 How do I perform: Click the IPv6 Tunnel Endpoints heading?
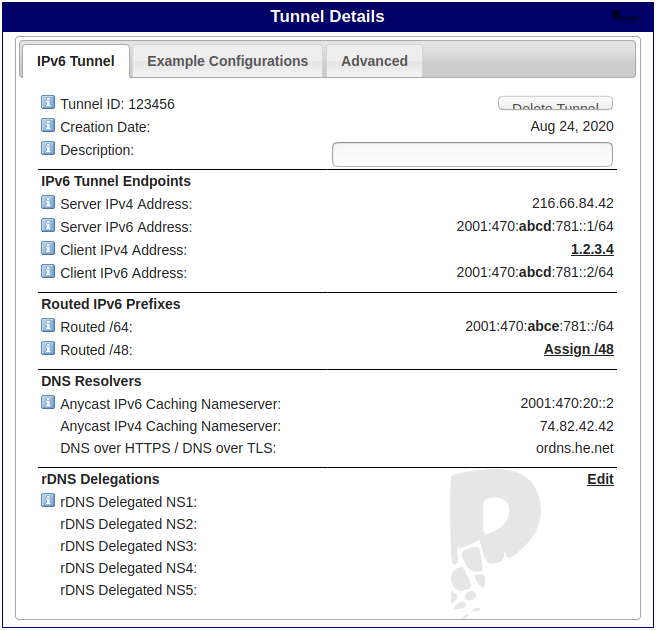(x=116, y=181)
